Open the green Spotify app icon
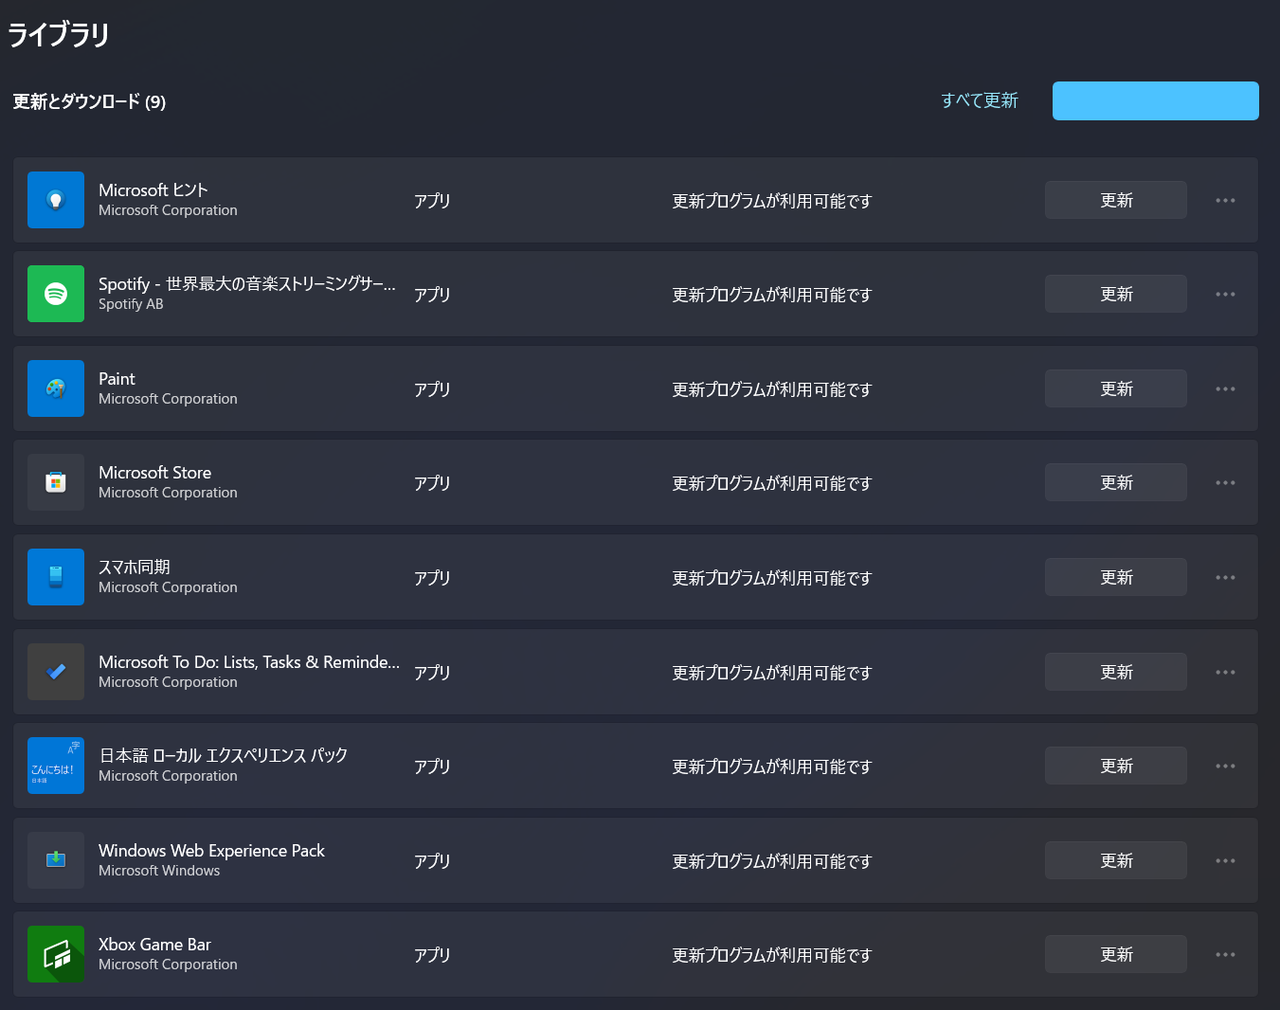 pyautogui.click(x=56, y=294)
